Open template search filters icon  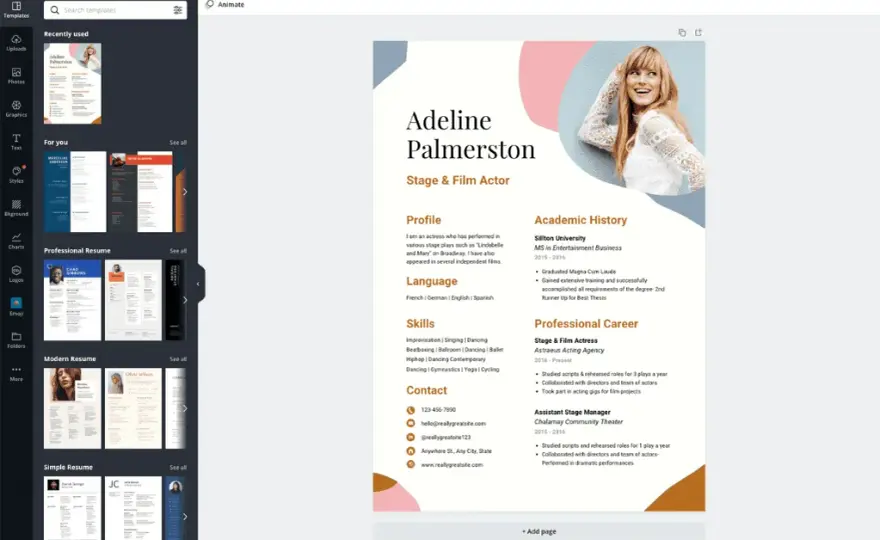click(177, 10)
